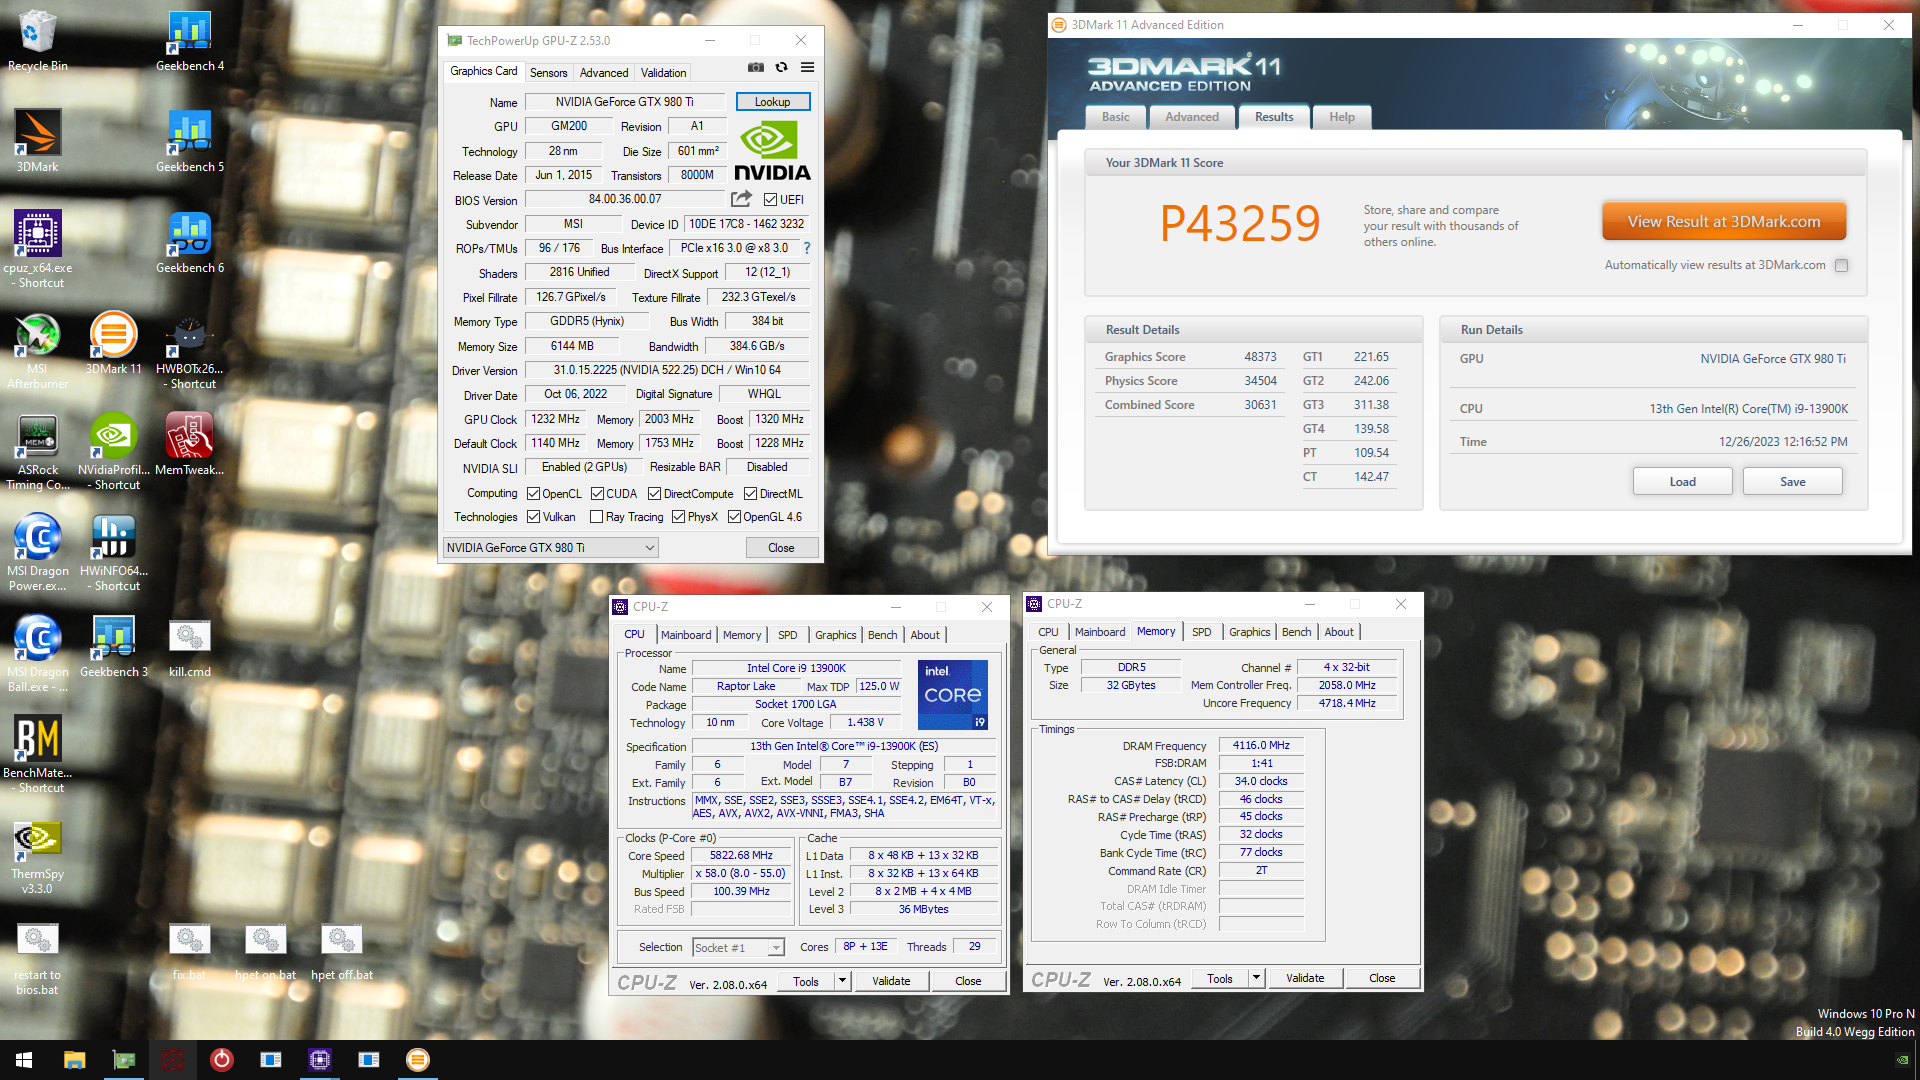The height and width of the screenshot is (1080, 1920).
Task: Toggle the OpenCL checkbox
Action: (x=534, y=494)
